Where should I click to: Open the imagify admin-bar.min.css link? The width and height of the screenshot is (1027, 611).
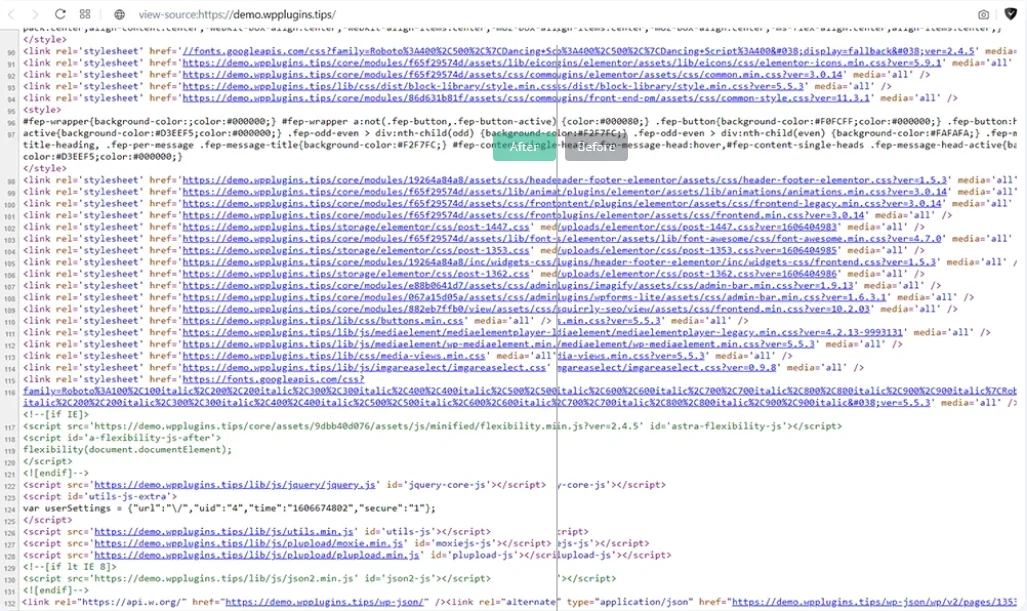pos(518,286)
